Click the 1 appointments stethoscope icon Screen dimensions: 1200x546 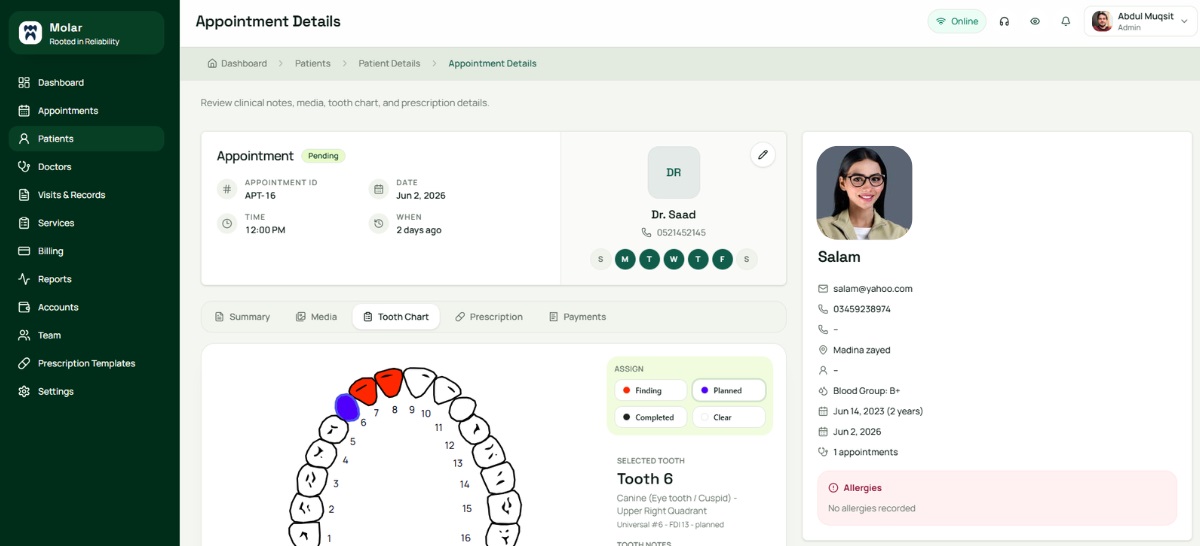tap(823, 452)
